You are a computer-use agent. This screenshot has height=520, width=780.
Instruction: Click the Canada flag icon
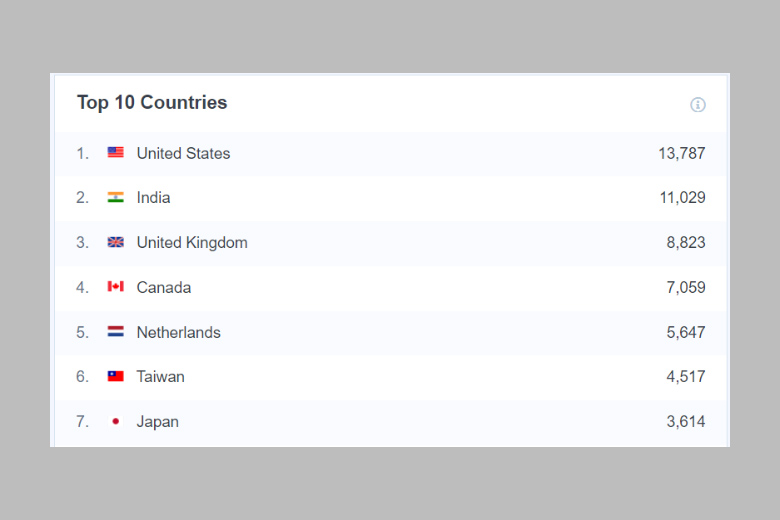point(116,287)
